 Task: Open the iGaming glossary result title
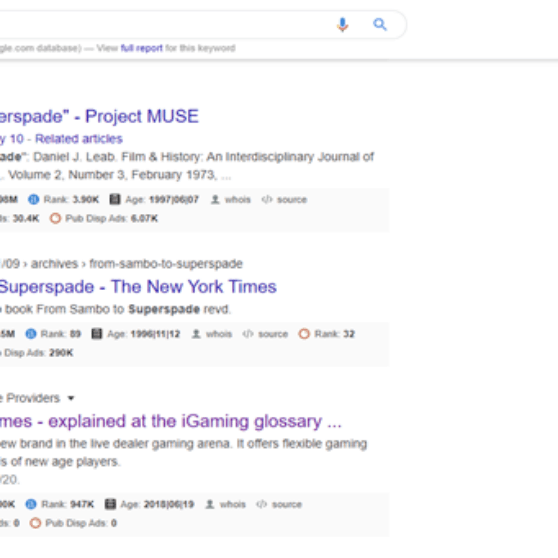171,421
